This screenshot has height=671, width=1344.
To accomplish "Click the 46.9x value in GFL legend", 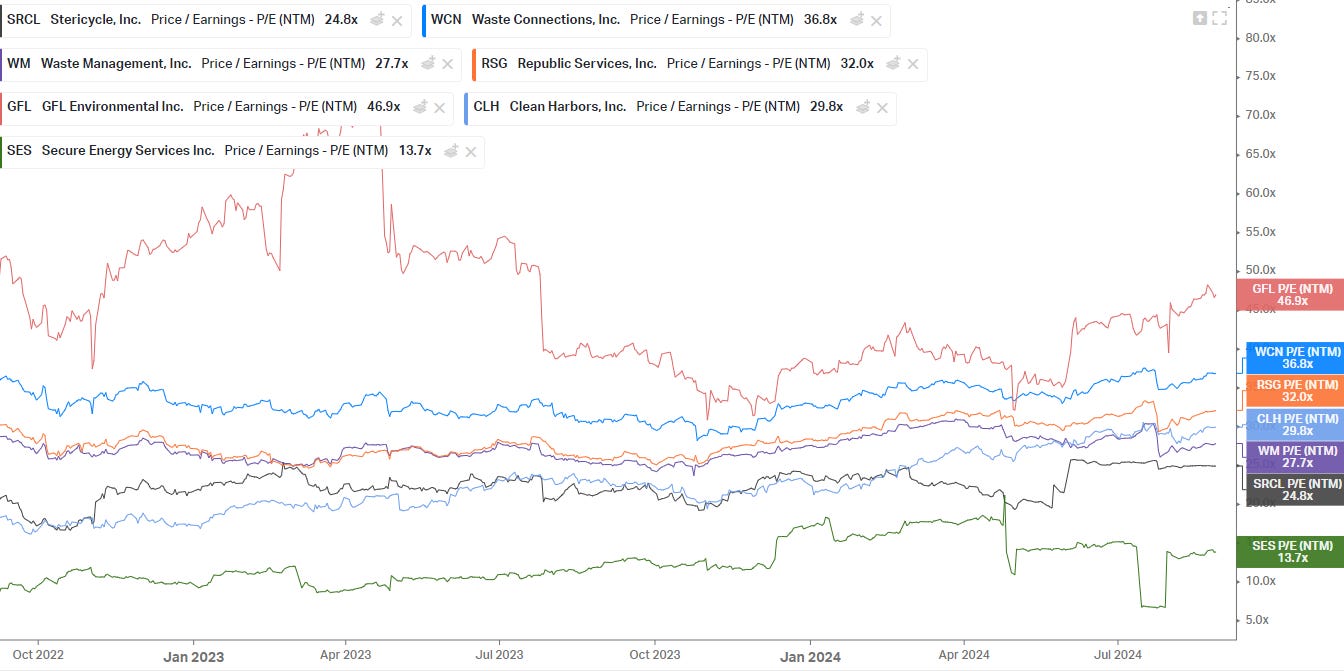I will click(384, 106).
